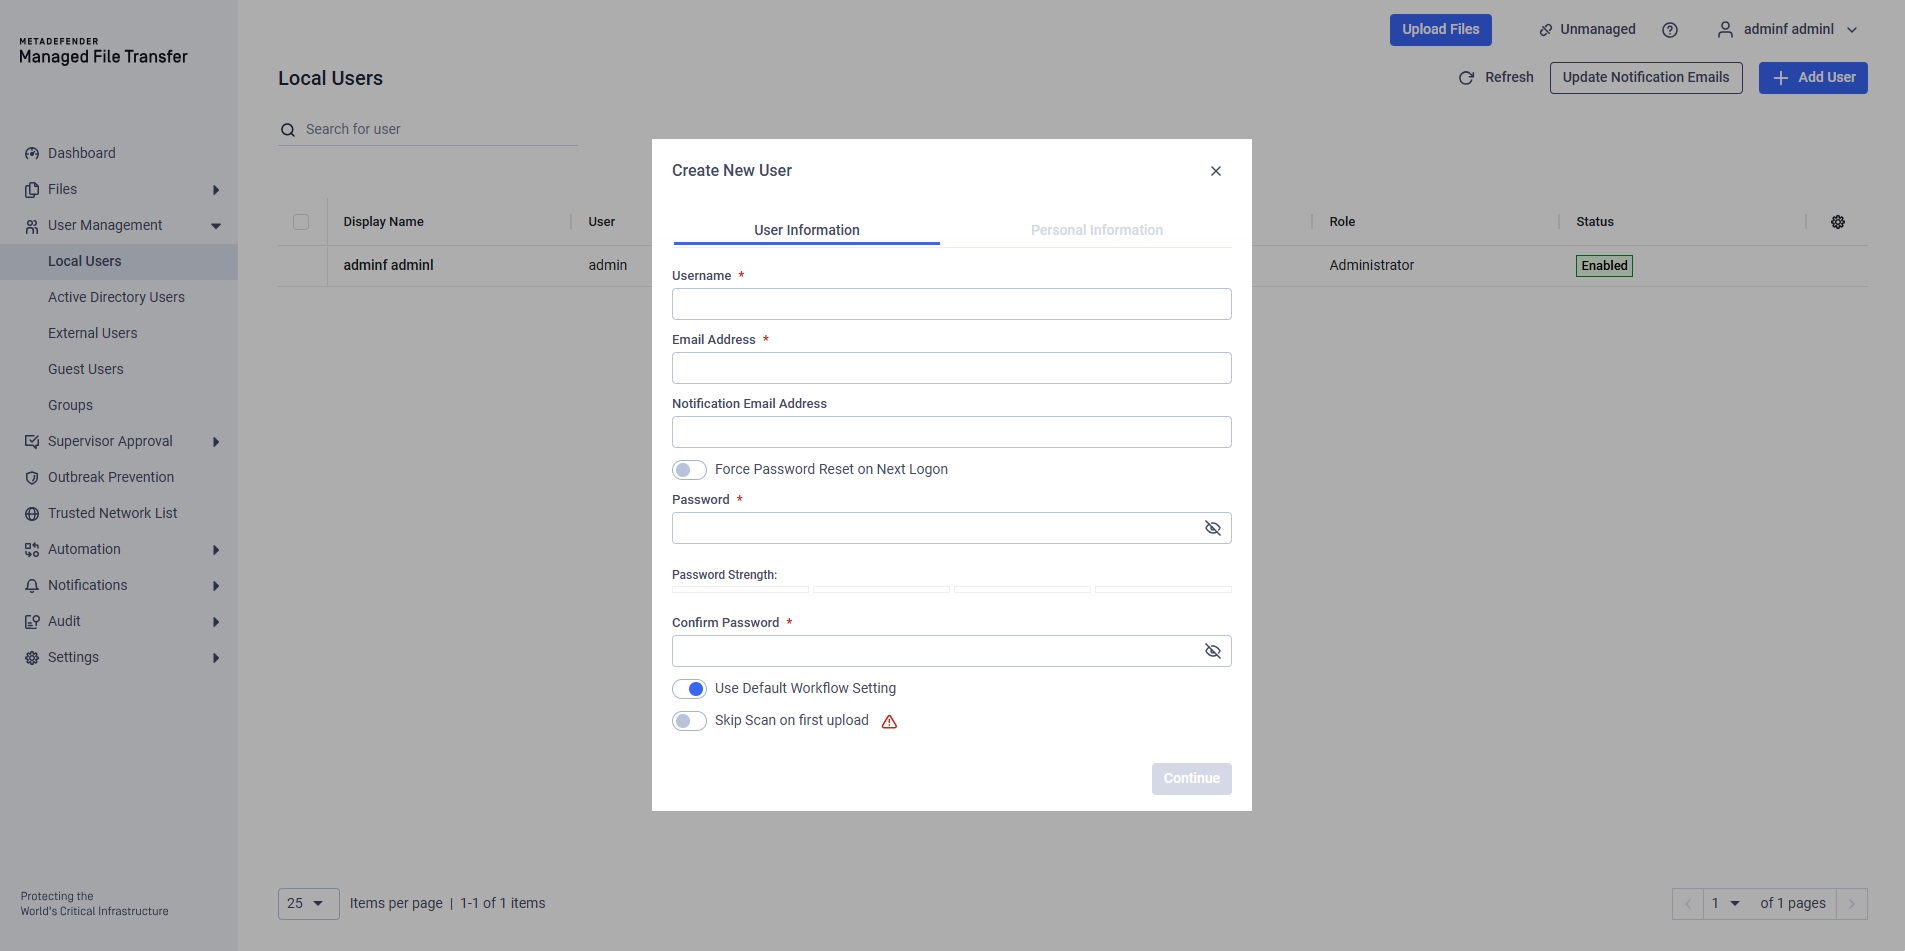This screenshot has width=1905, height=951.
Task: Switch to the Personal Information tab
Action: (x=1096, y=230)
